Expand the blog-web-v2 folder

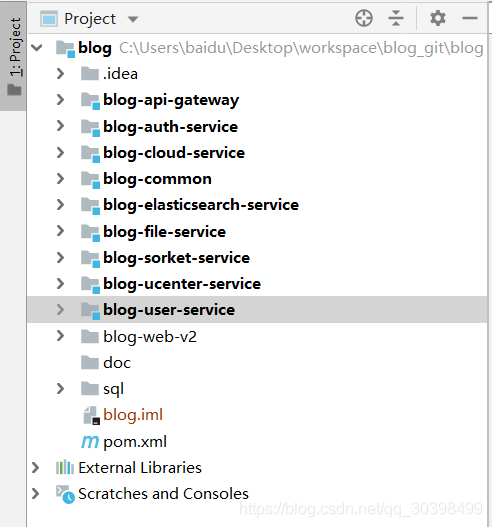(60, 336)
